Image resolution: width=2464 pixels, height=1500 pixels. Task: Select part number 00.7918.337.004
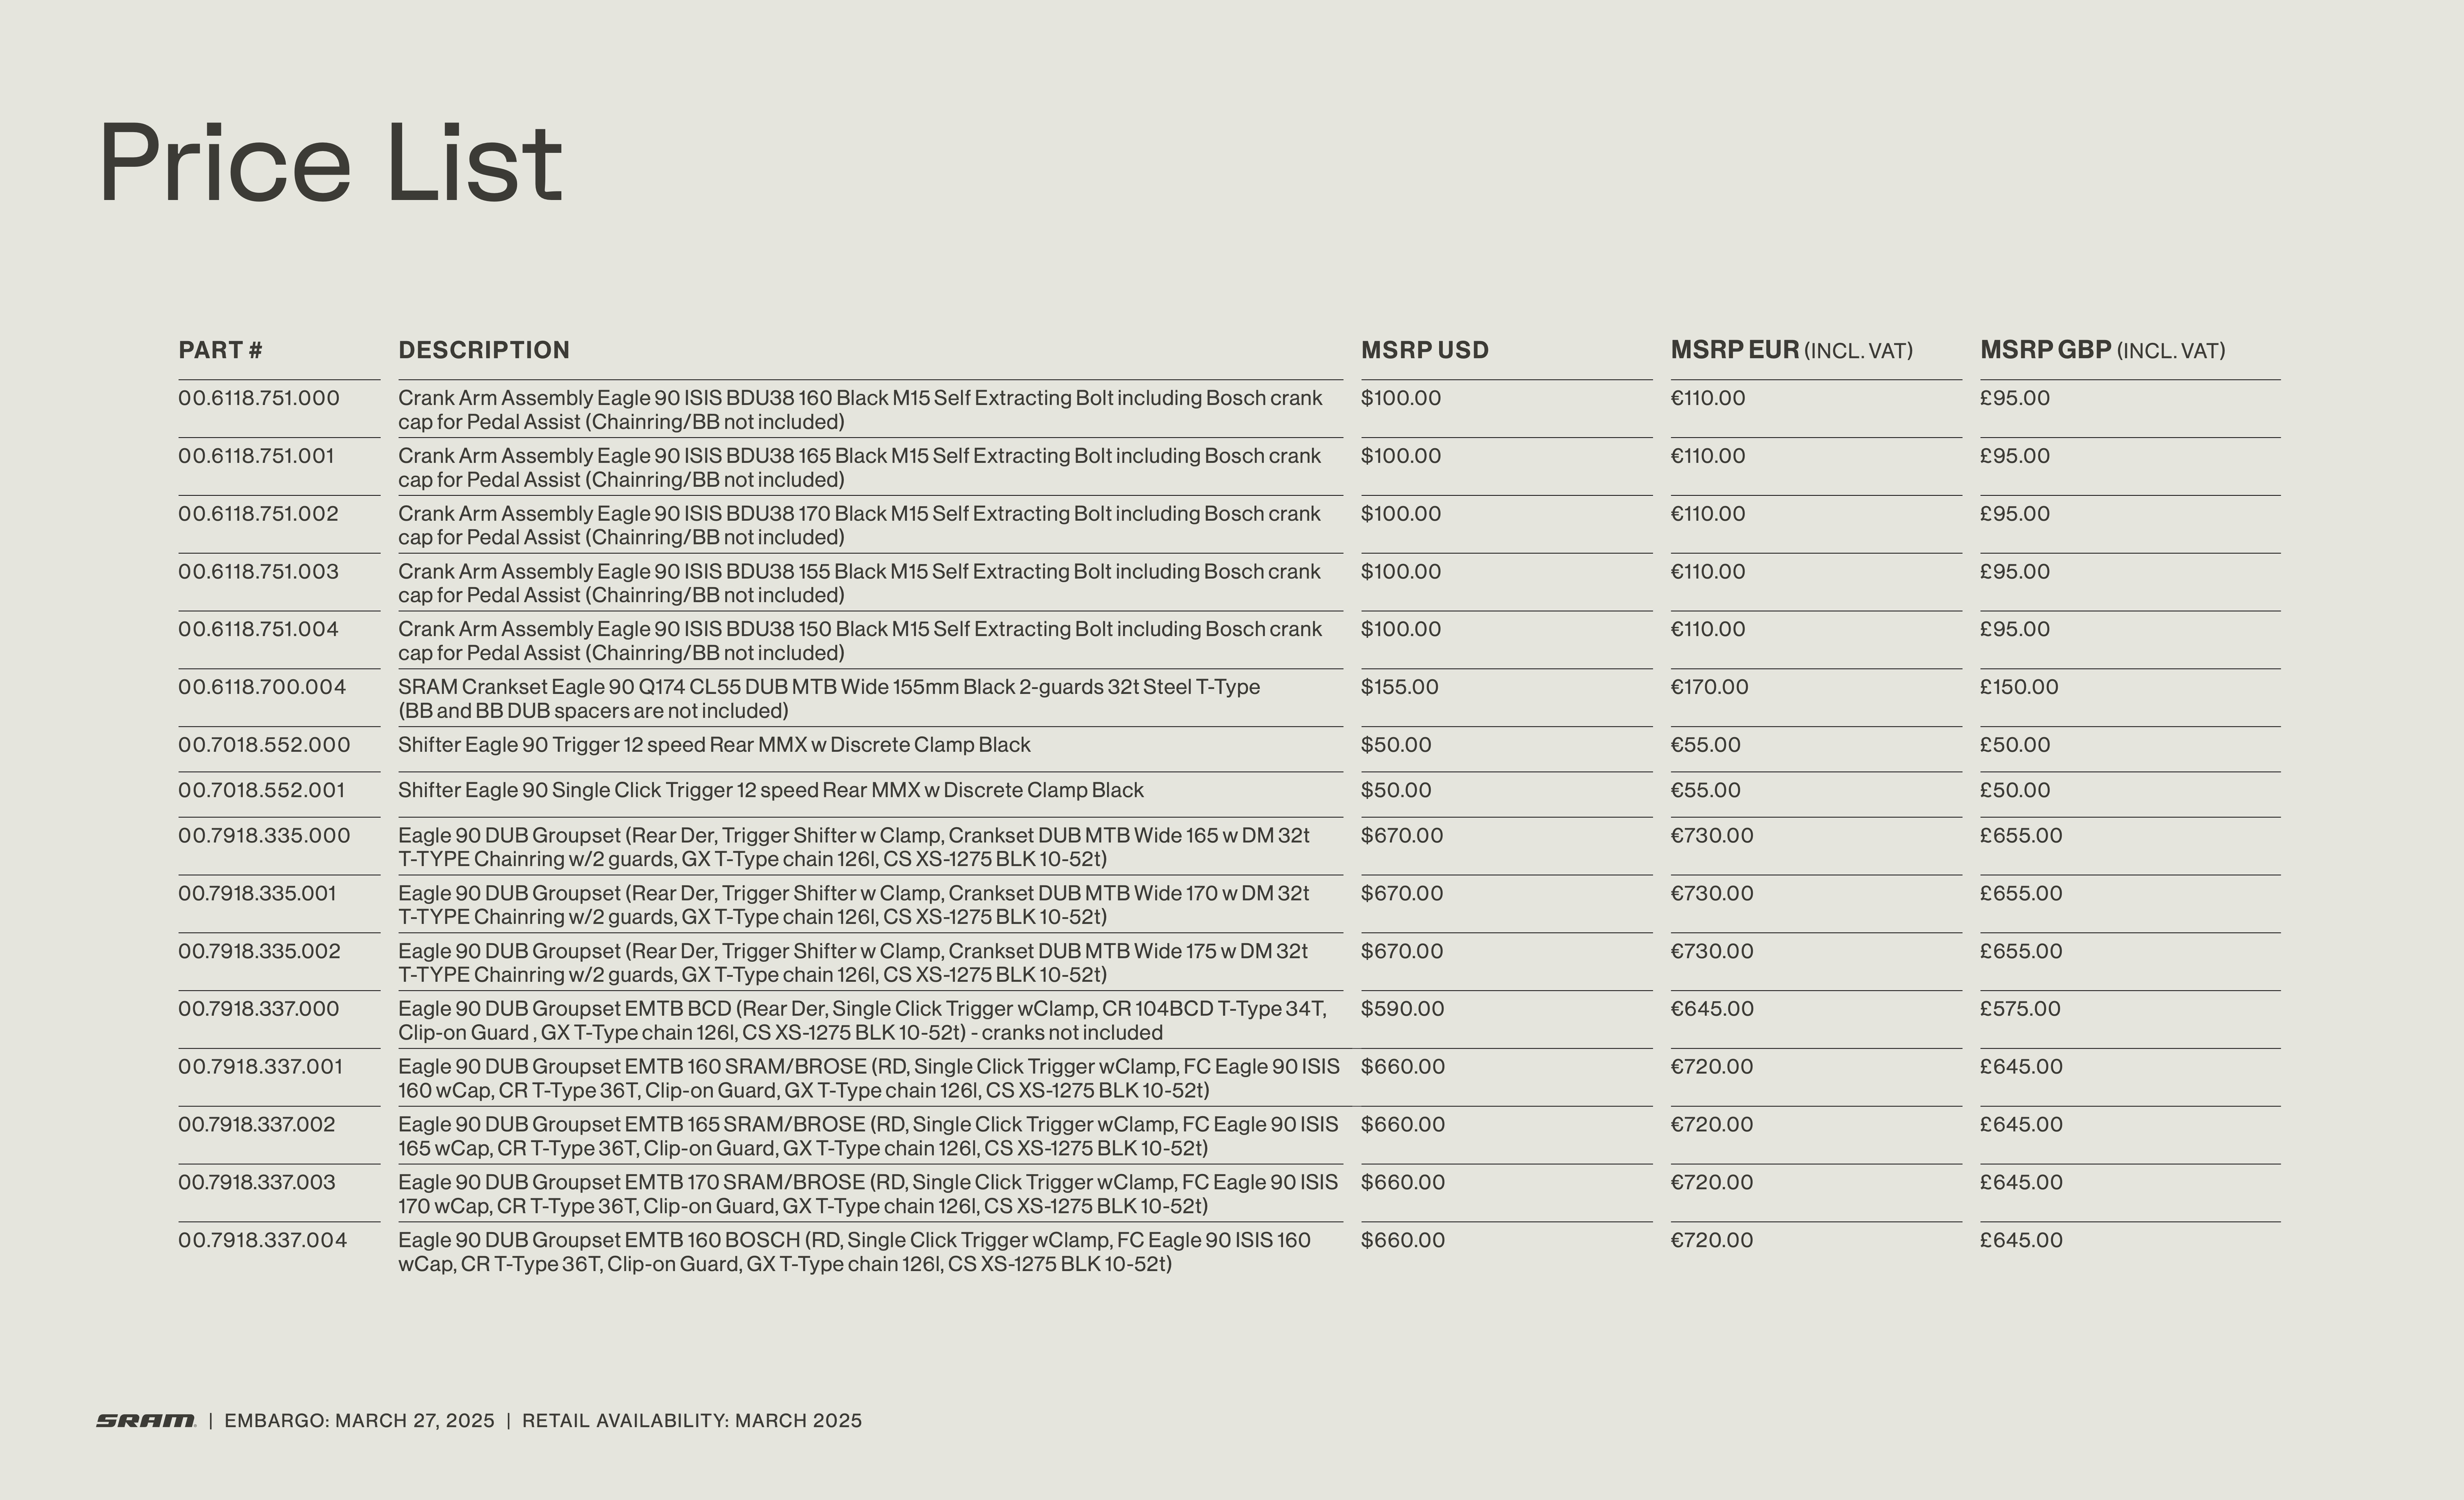click(263, 1240)
